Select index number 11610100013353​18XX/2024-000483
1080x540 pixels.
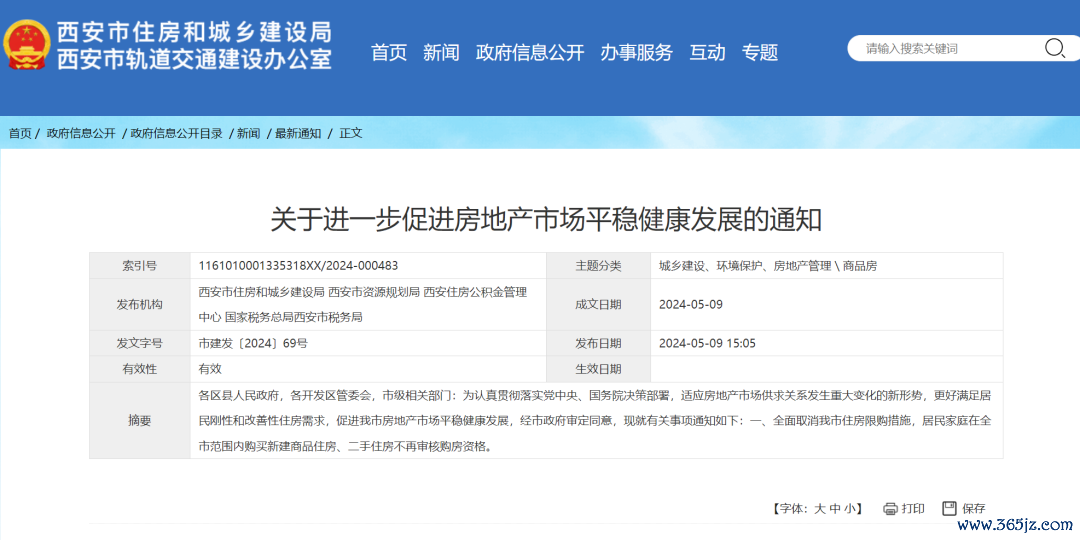pyautogui.click(x=298, y=265)
